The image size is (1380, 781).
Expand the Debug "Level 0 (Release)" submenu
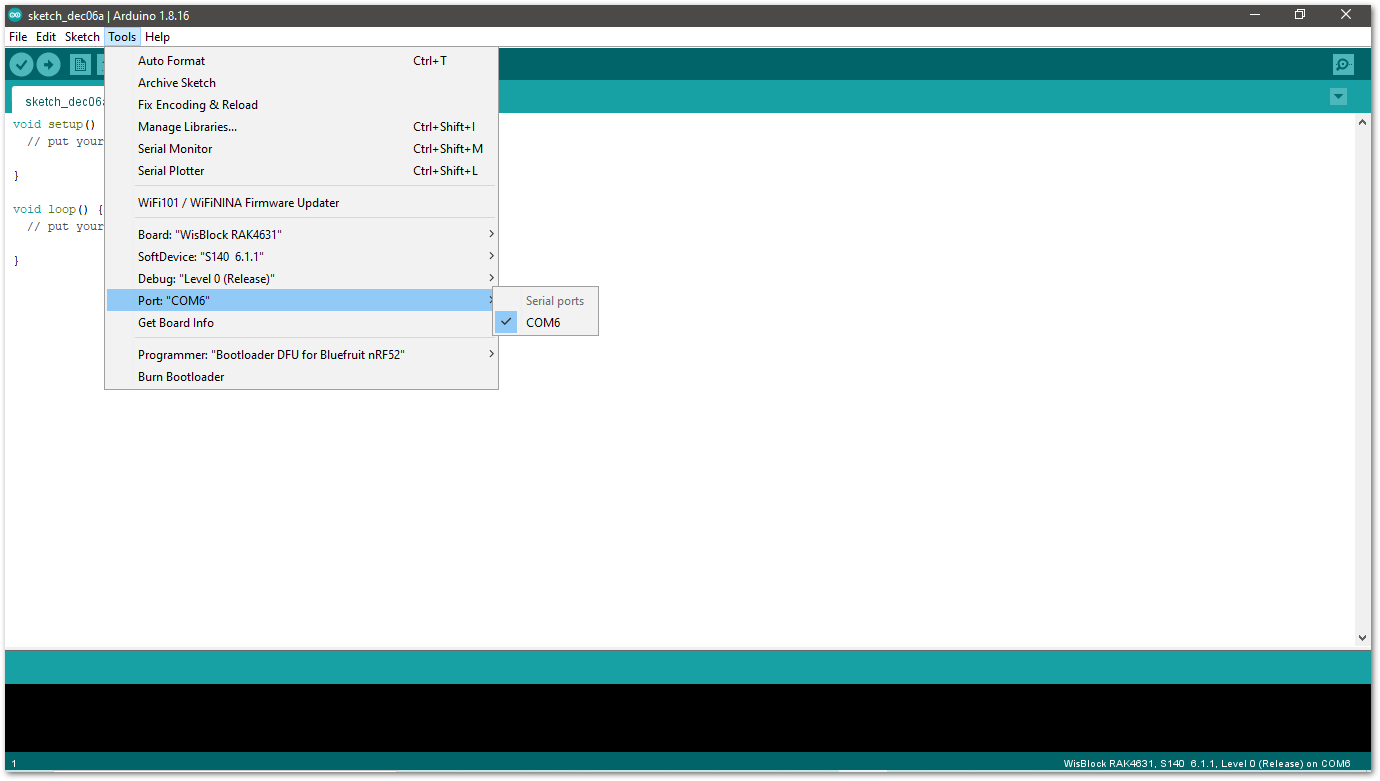[302, 279]
